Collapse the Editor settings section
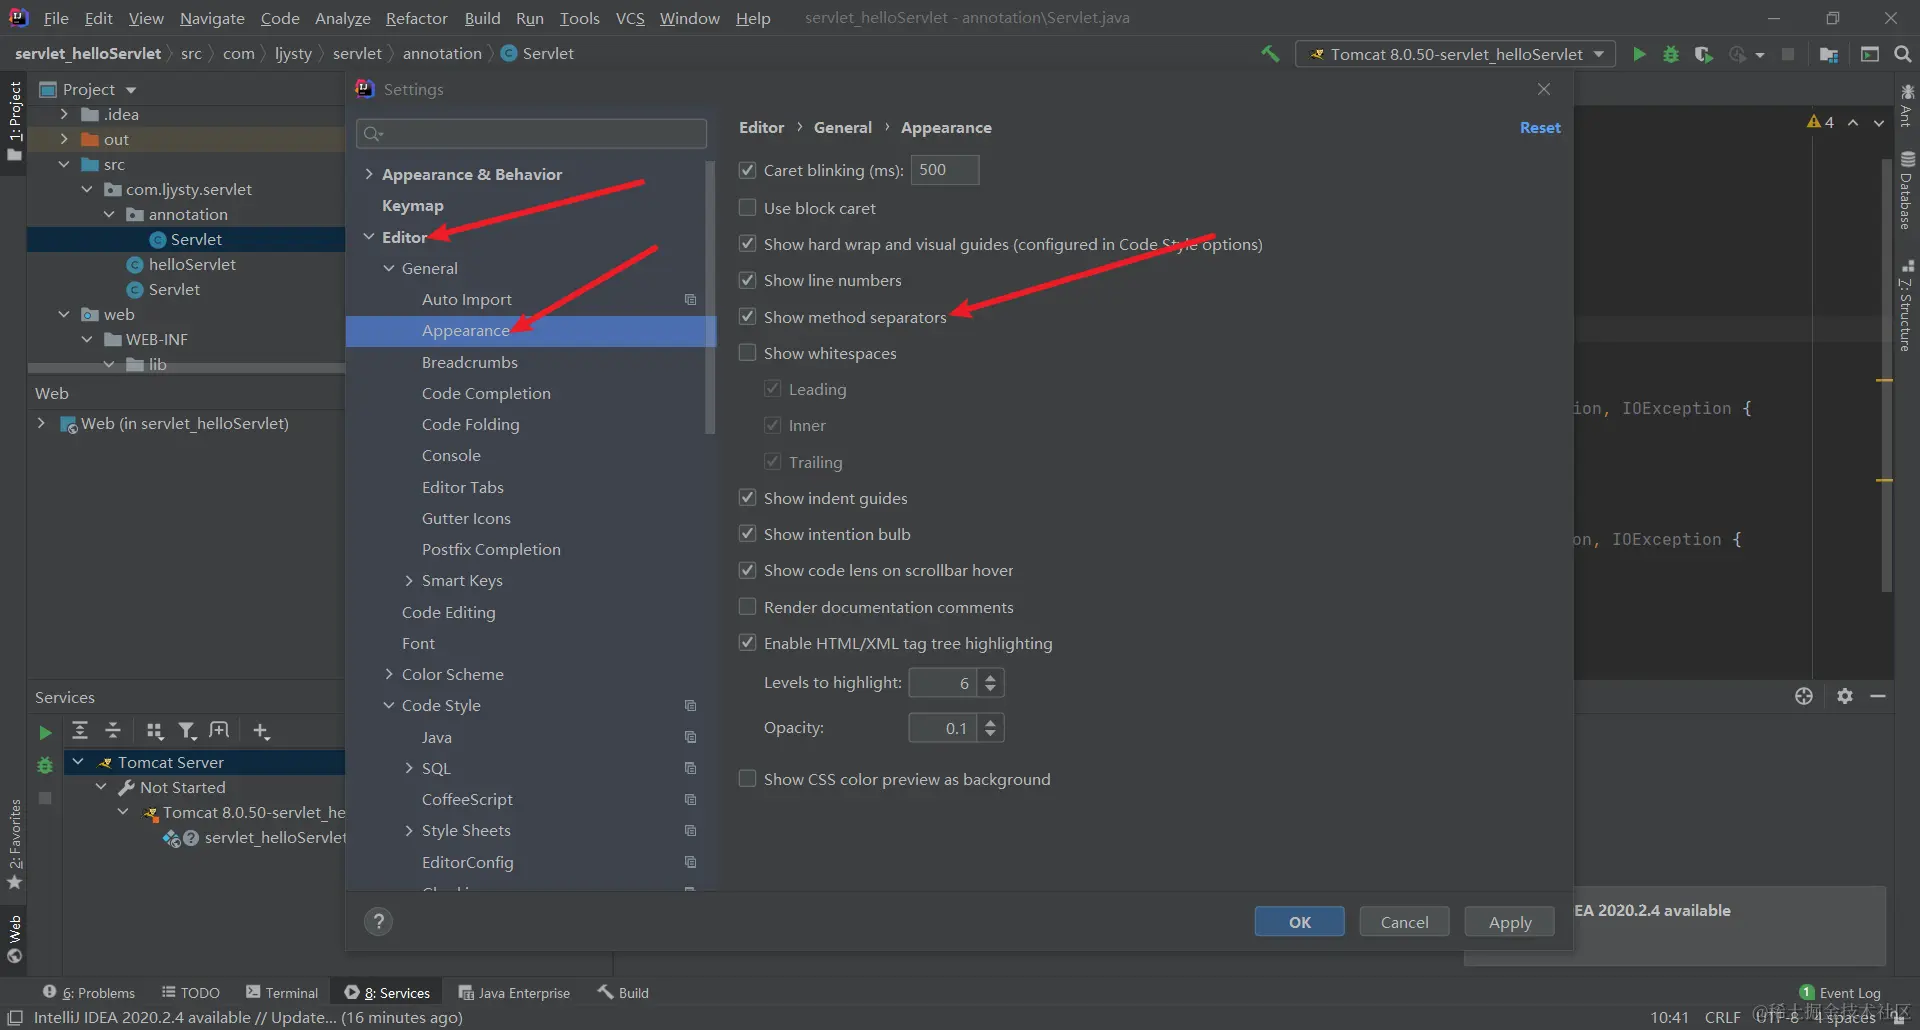 tap(369, 237)
